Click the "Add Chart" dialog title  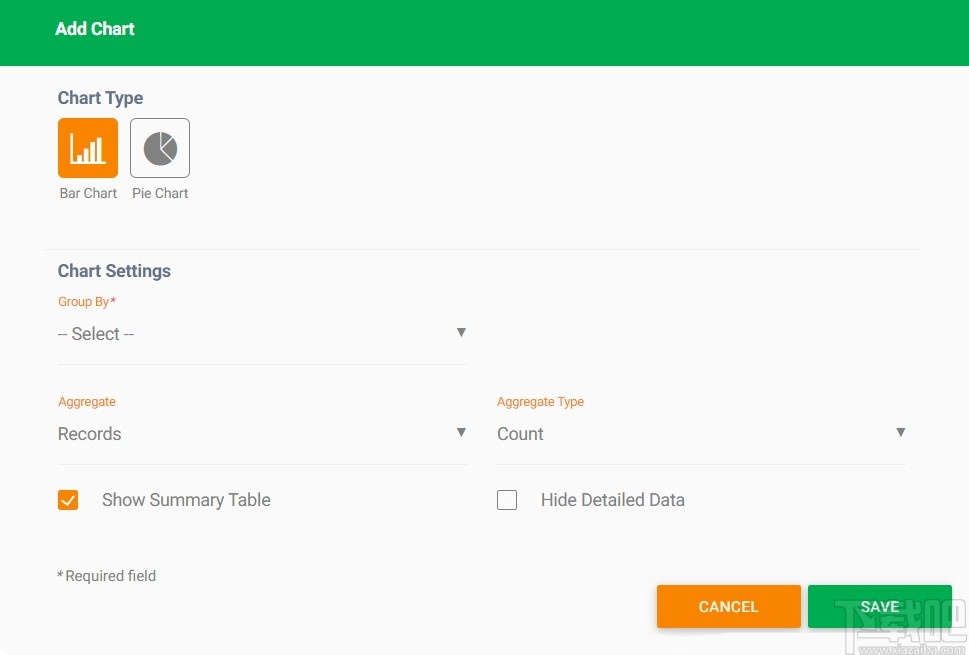coord(95,29)
